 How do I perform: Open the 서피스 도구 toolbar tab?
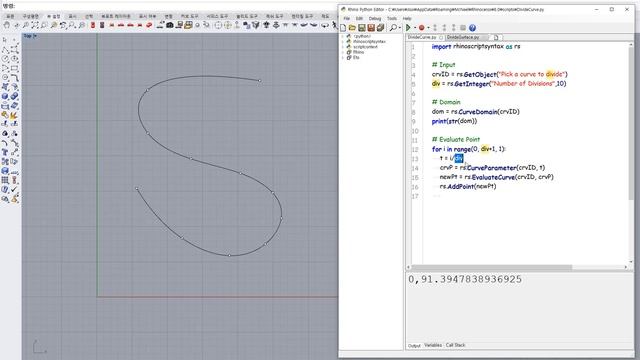pyautogui.click(x=217, y=16)
